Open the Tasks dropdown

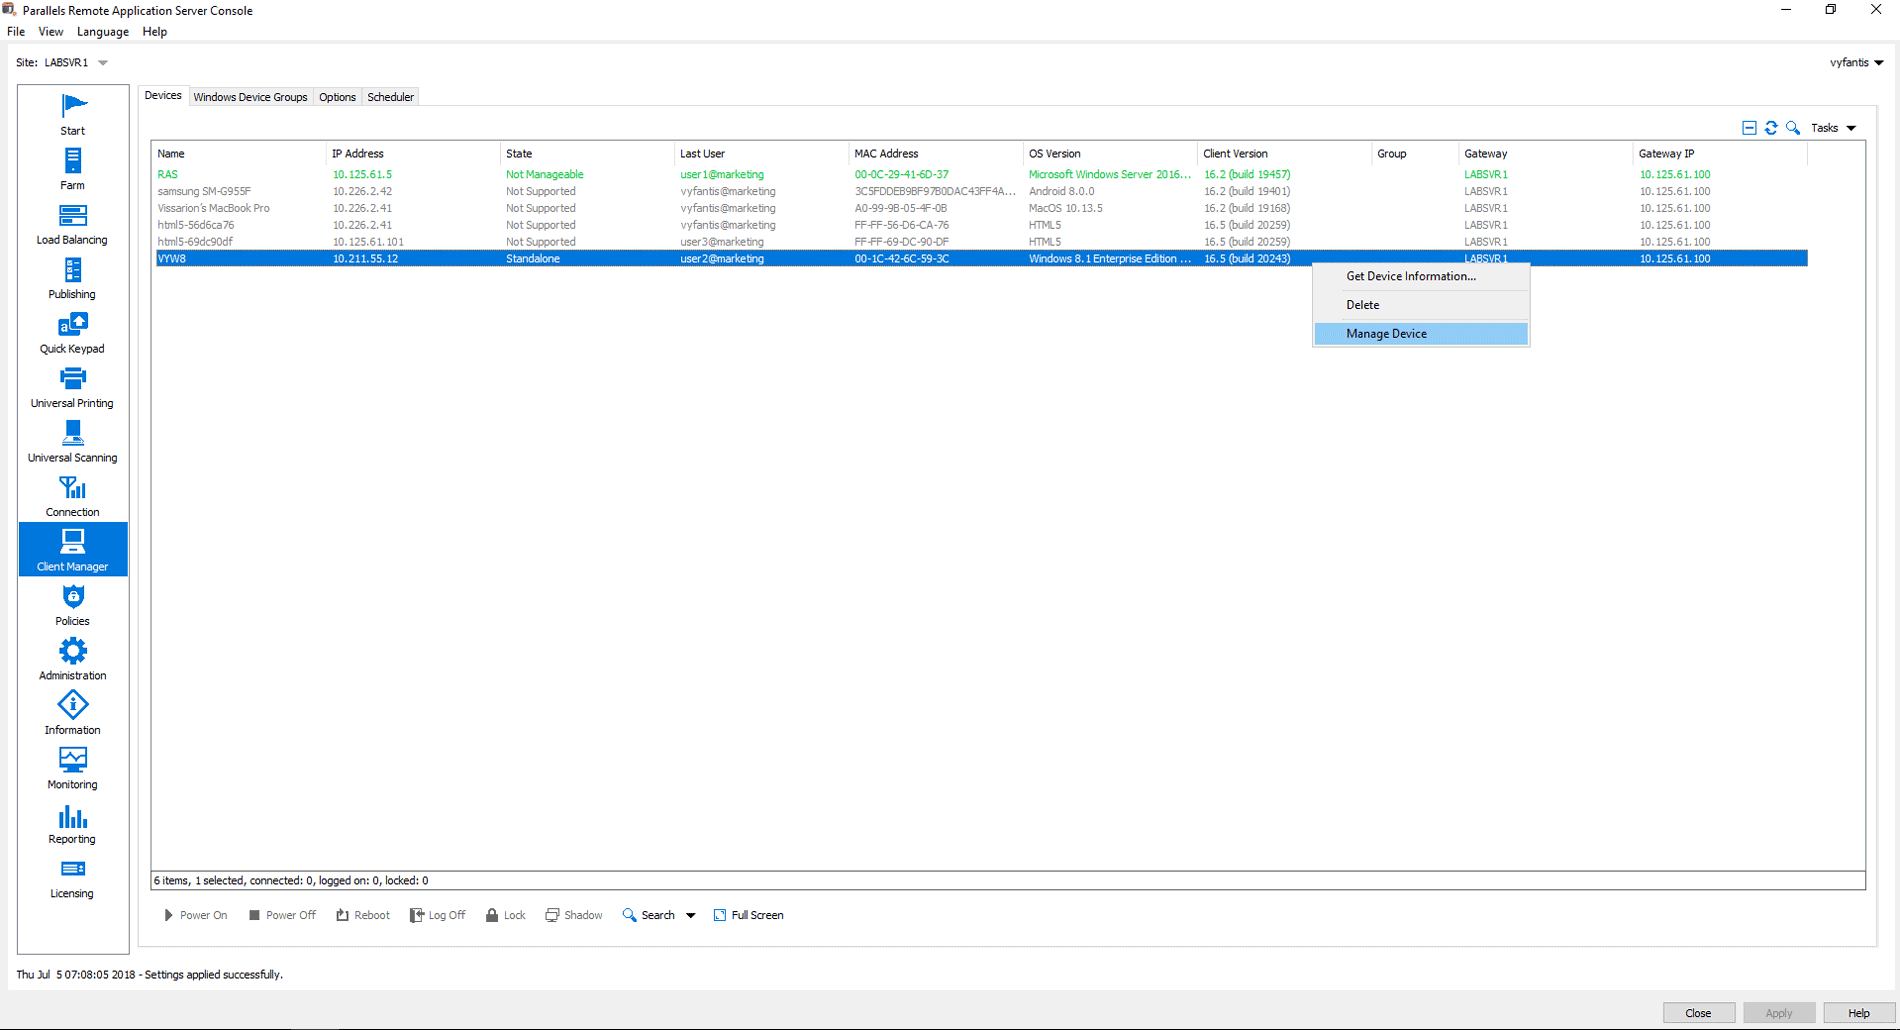(x=1834, y=128)
